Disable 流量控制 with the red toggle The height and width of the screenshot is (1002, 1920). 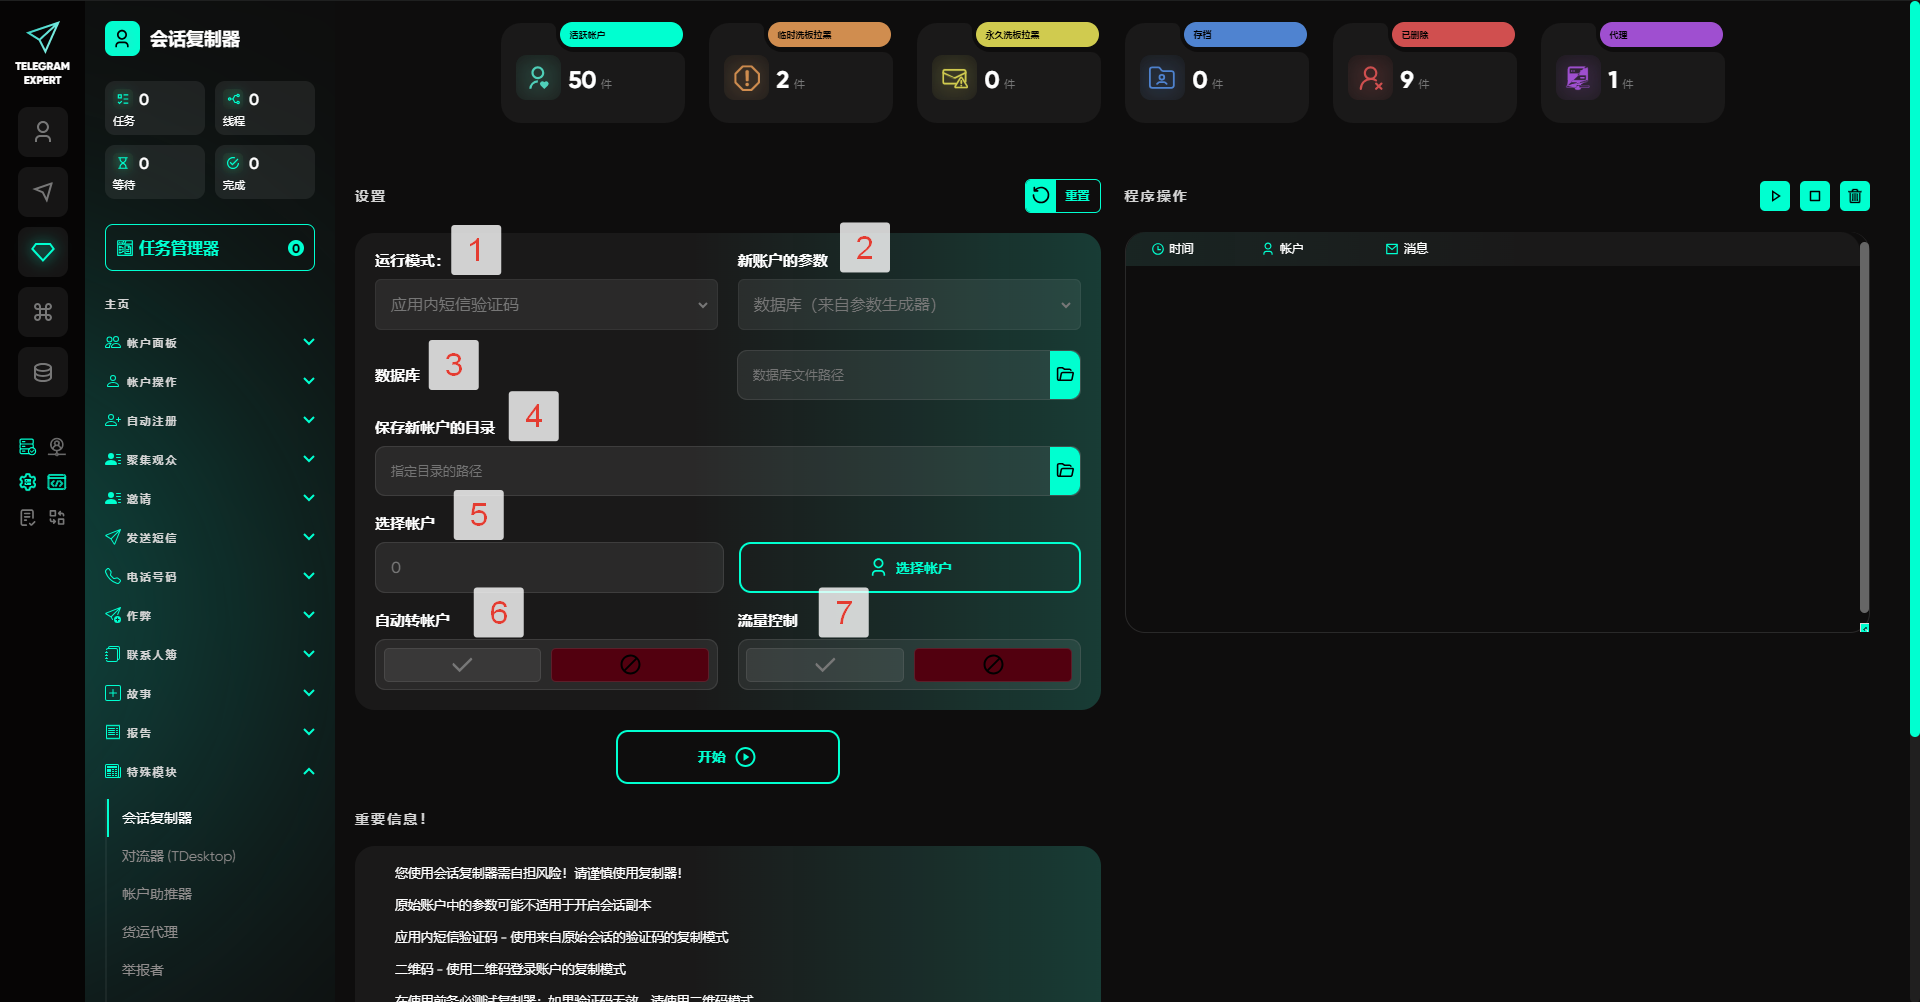click(992, 665)
